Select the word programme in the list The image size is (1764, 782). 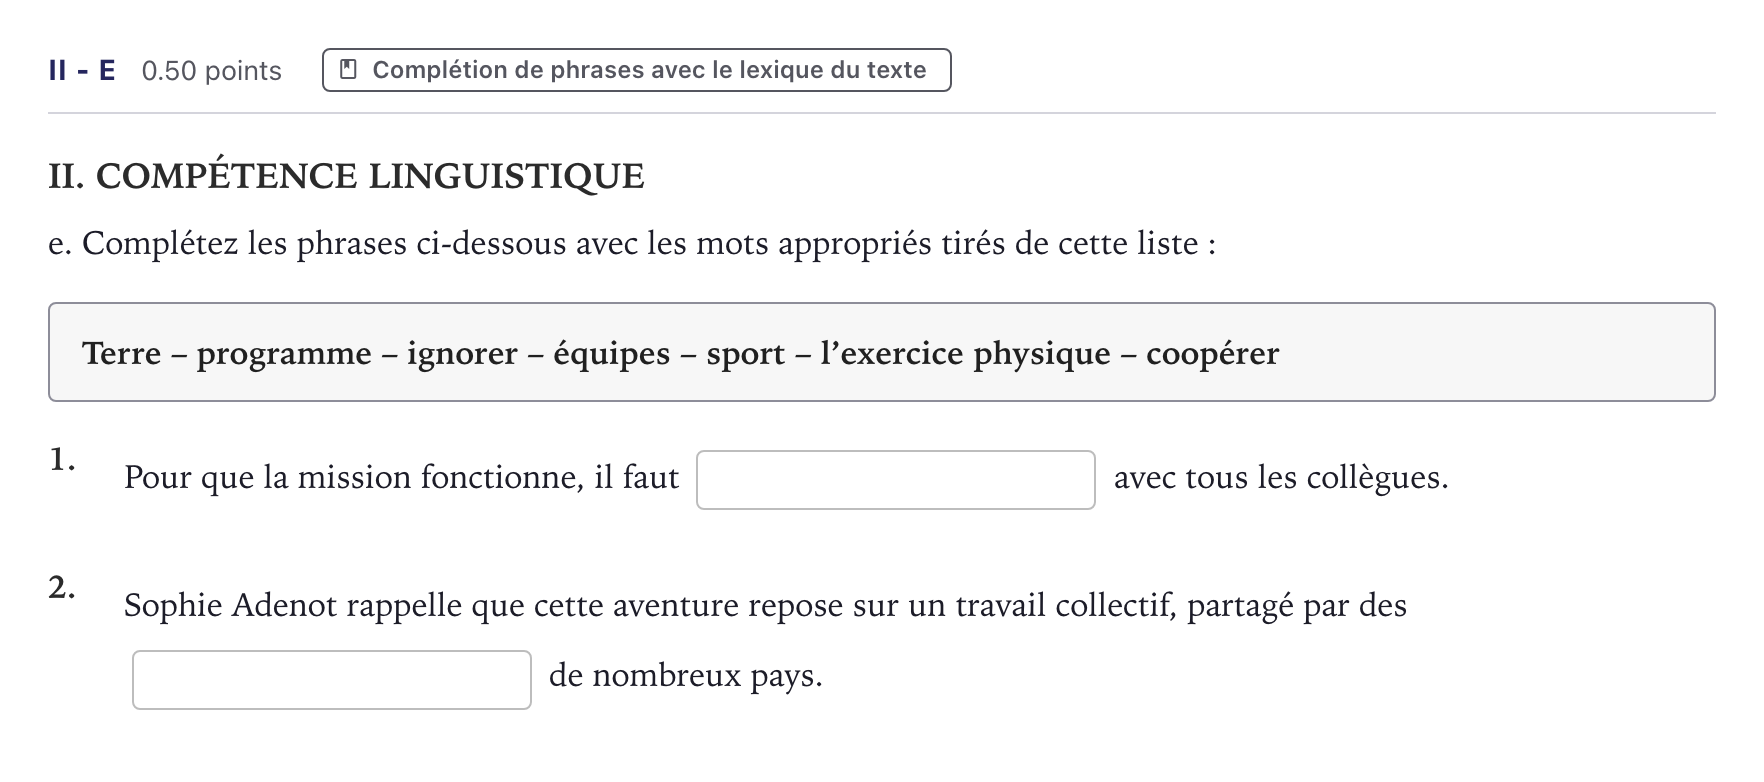tap(284, 354)
